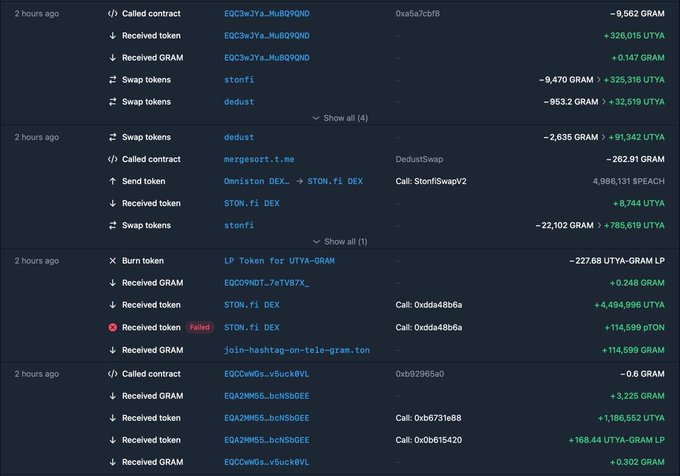Open stonfi link on -22,102 GRAM swap row
Screen dimensions: 680x476
point(239,225)
